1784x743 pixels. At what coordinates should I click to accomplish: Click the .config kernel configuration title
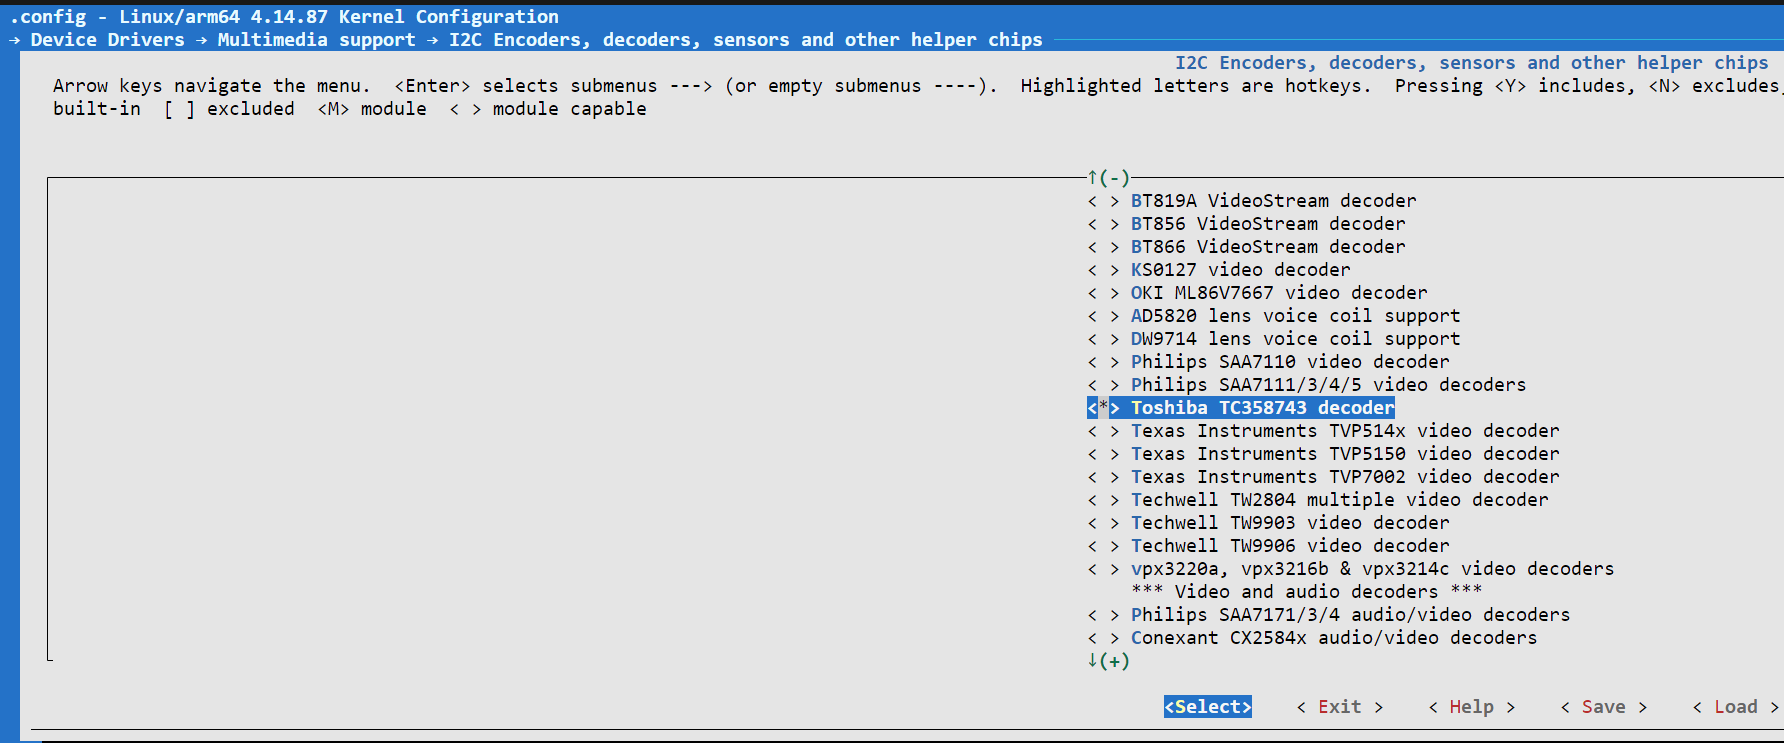(x=284, y=17)
